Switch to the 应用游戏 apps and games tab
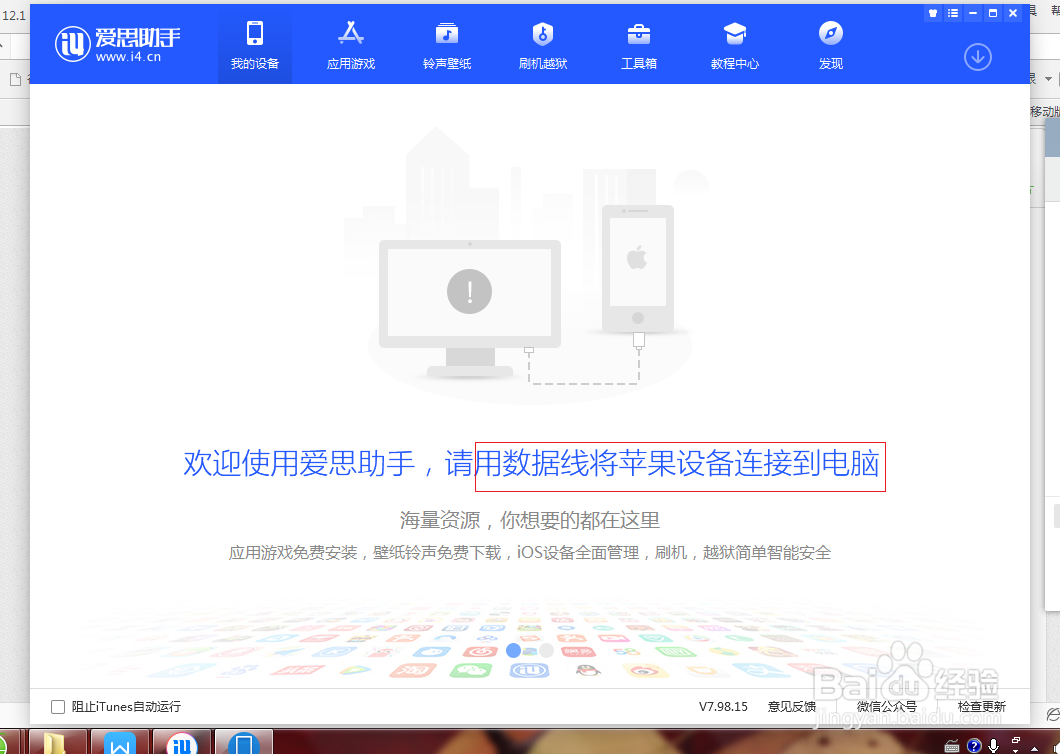Viewport: 1060px width, 754px height. coord(351,45)
